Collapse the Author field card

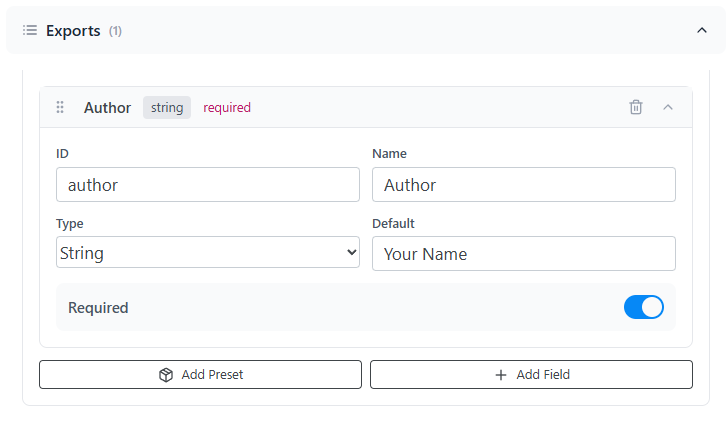coord(668,107)
